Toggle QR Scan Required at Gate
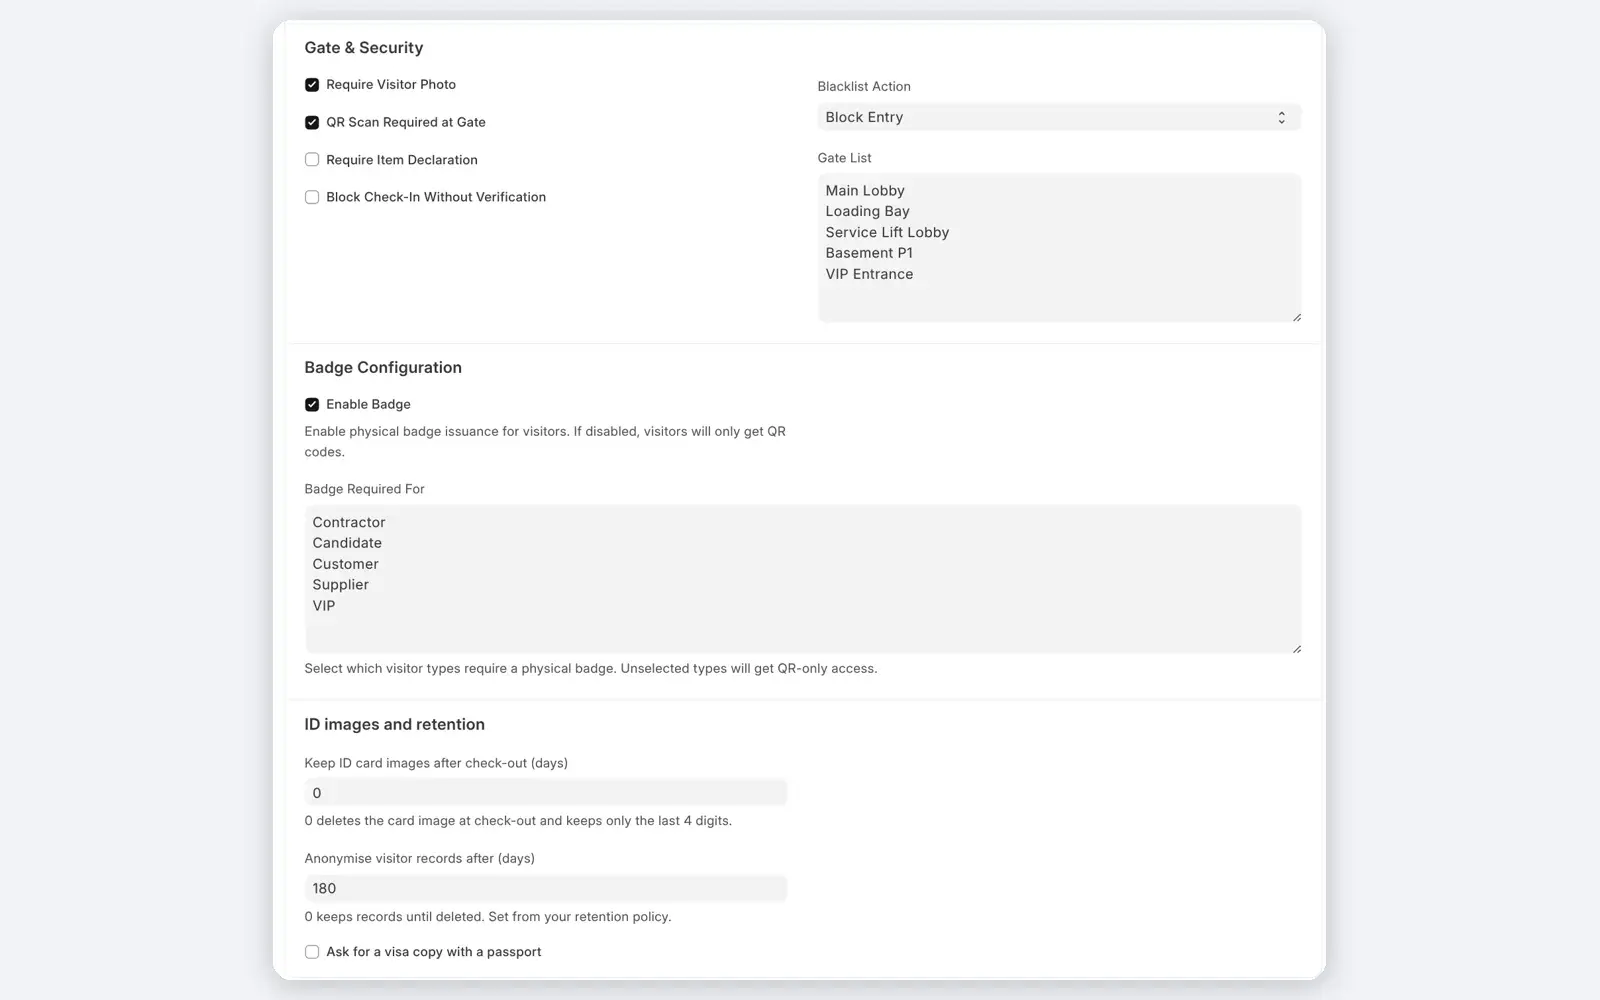The height and width of the screenshot is (1000, 1600). click(312, 122)
